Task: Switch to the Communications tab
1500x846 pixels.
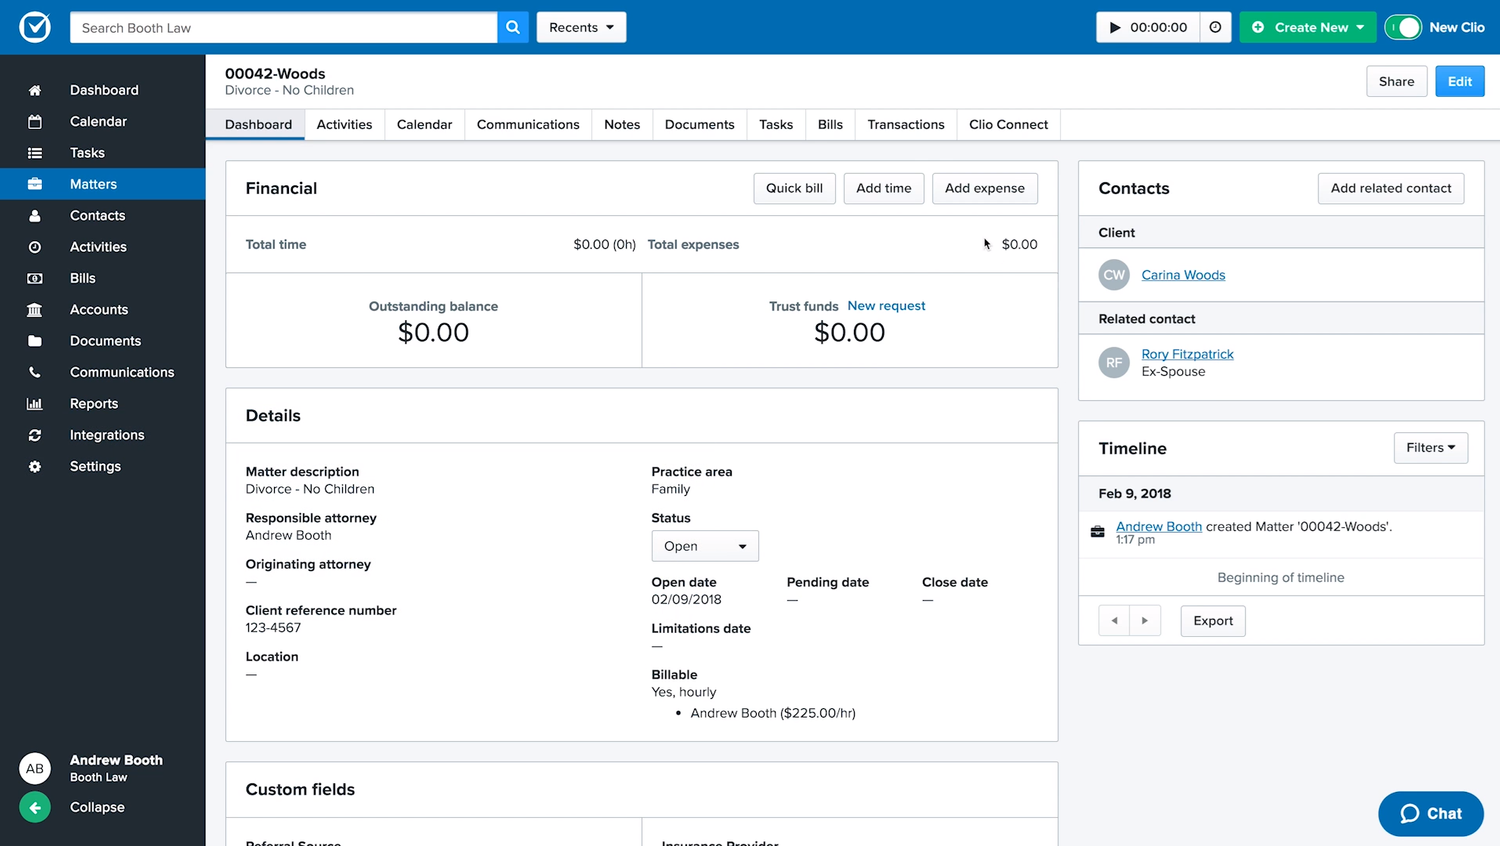Action: click(528, 125)
